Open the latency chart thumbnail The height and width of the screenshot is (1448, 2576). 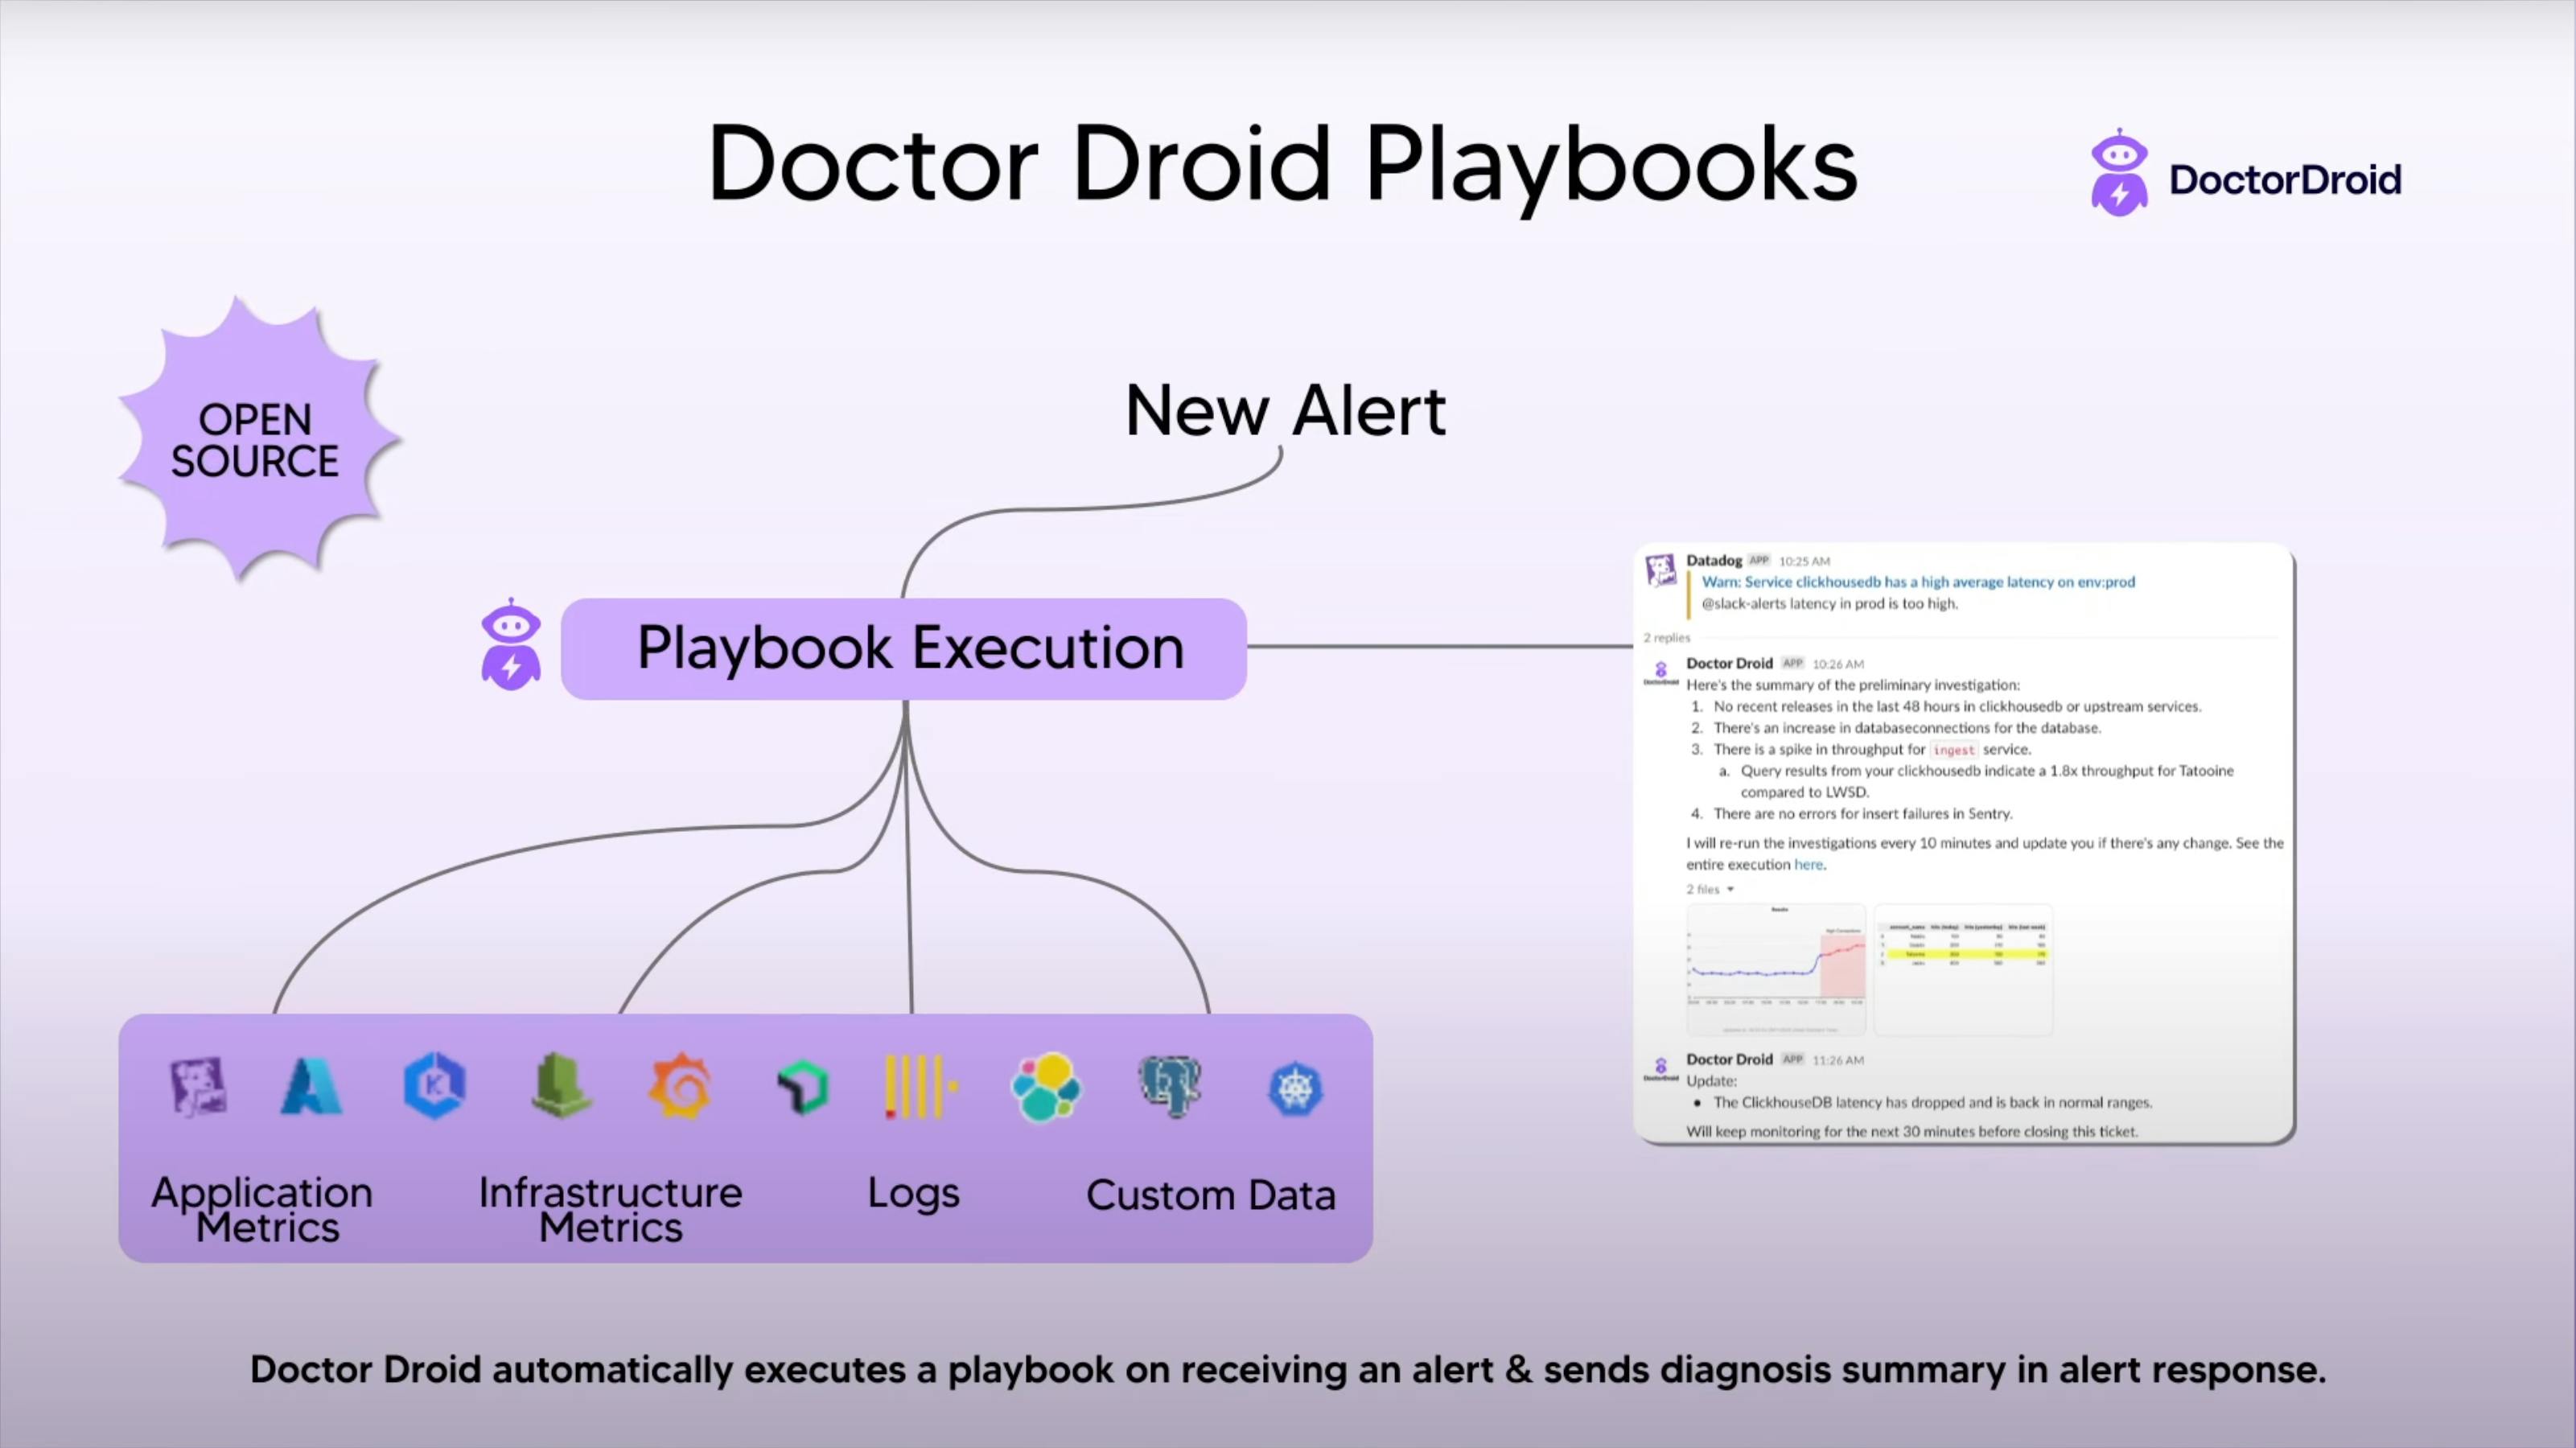(x=1776, y=969)
